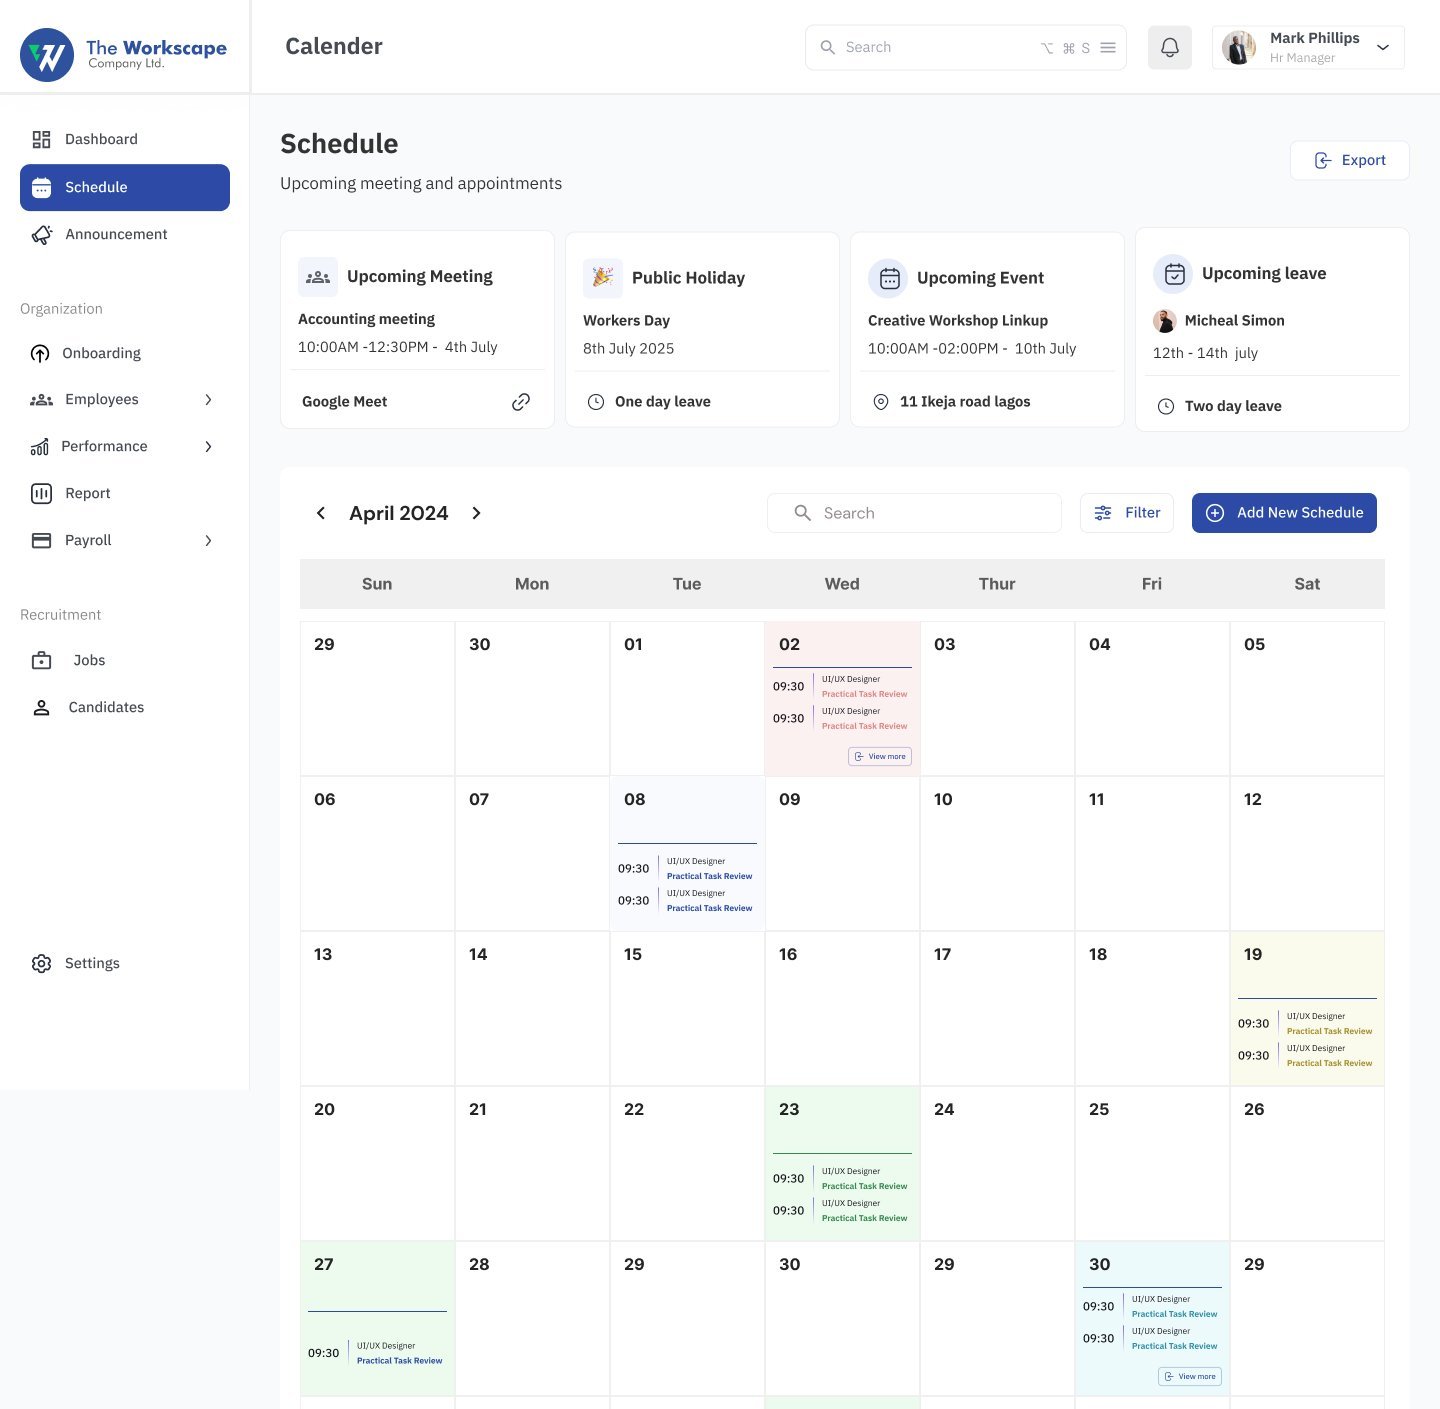Click the Creative Workshop Linkup text
Screen dimensions: 1440x1409
pyautogui.click(x=958, y=321)
